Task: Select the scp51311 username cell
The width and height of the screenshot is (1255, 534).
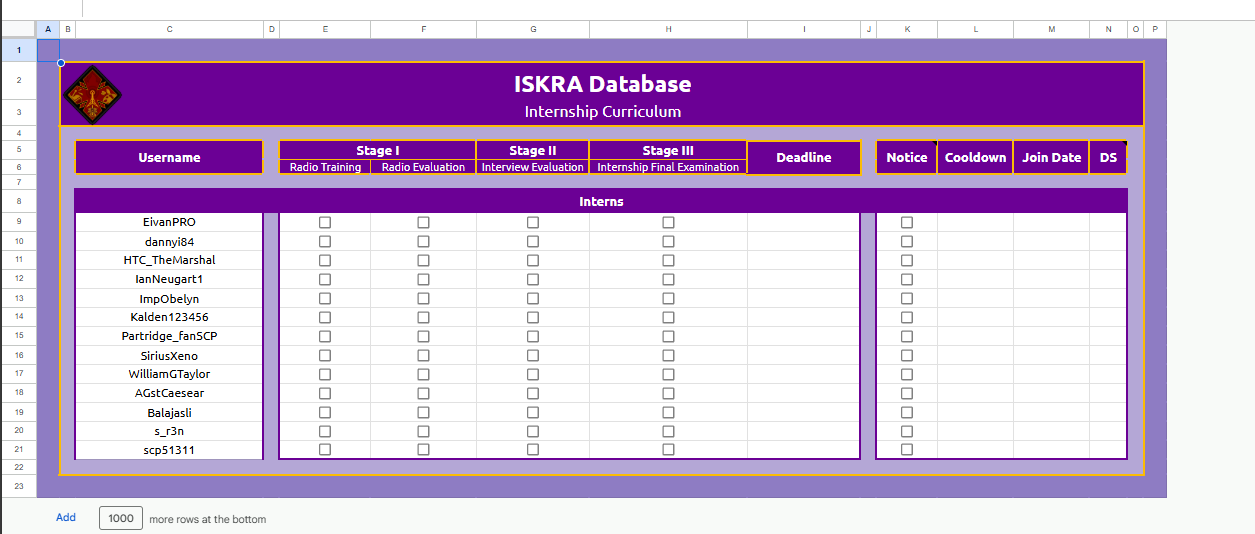Action: pos(169,450)
